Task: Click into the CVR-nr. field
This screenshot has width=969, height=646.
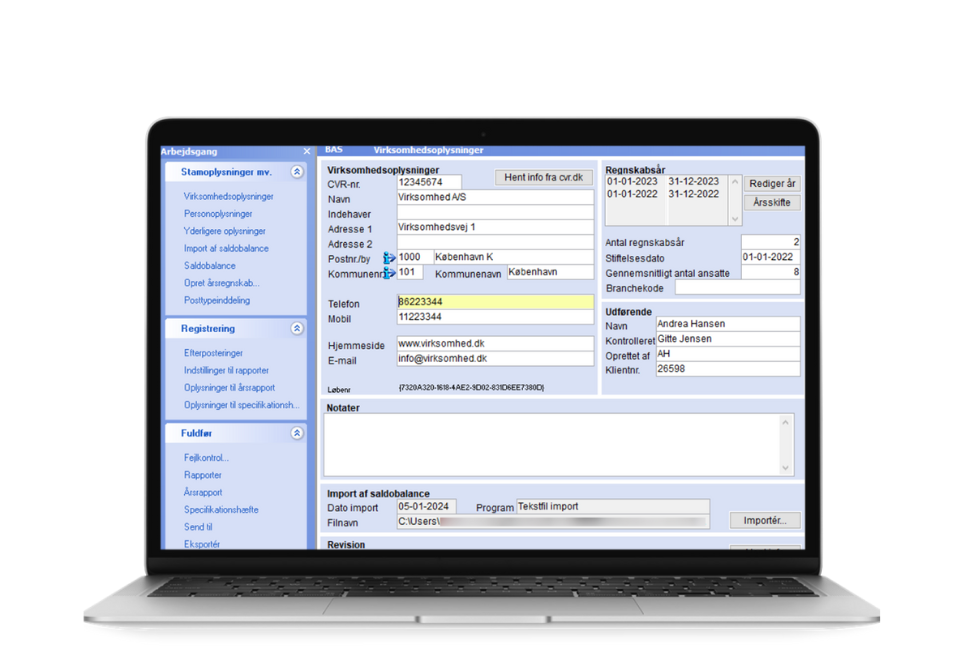Action: 429,182
